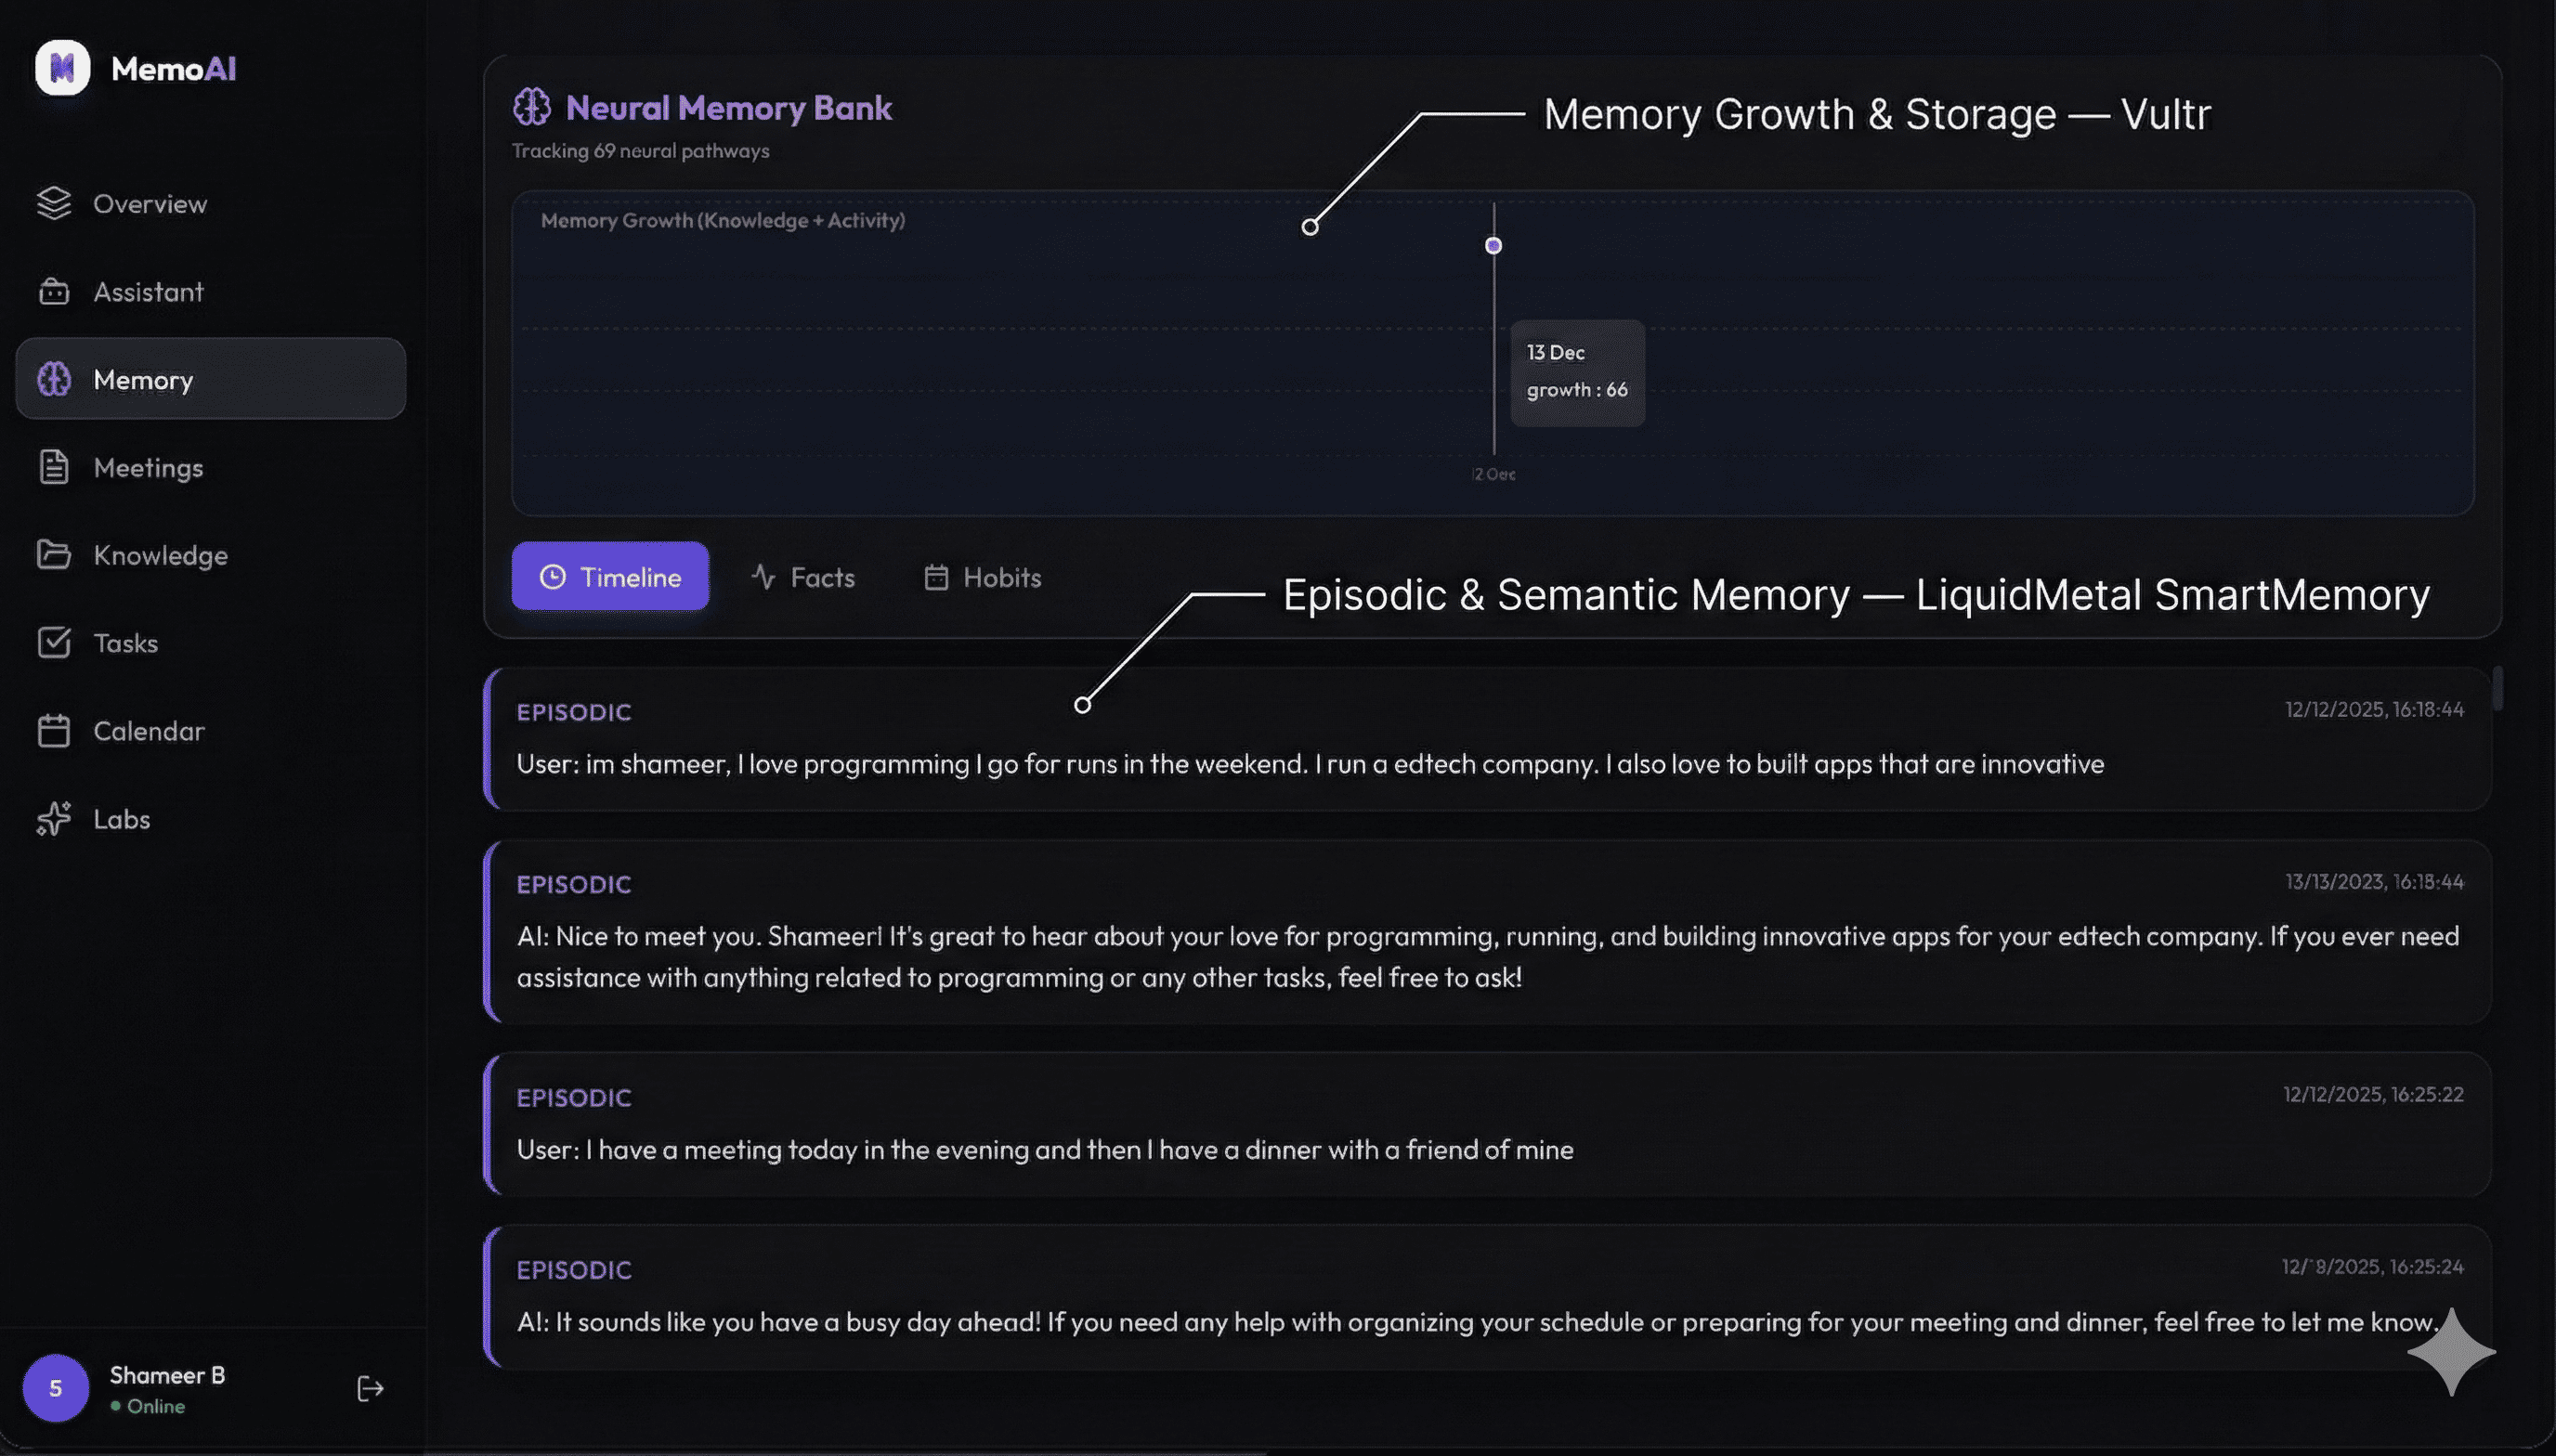Click the Shameer B user avatar
Viewport: 2556px width, 1456px height.
click(56, 1389)
